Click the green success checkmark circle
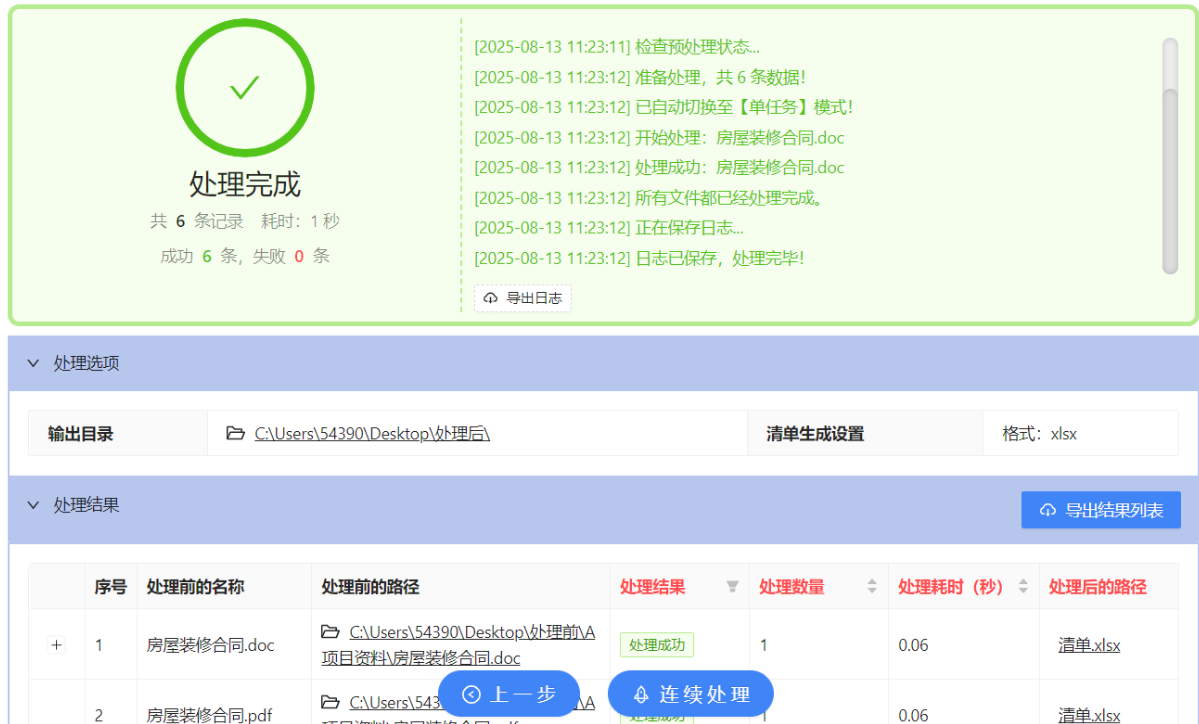The height and width of the screenshot is (724, 1199). (245, 88)
